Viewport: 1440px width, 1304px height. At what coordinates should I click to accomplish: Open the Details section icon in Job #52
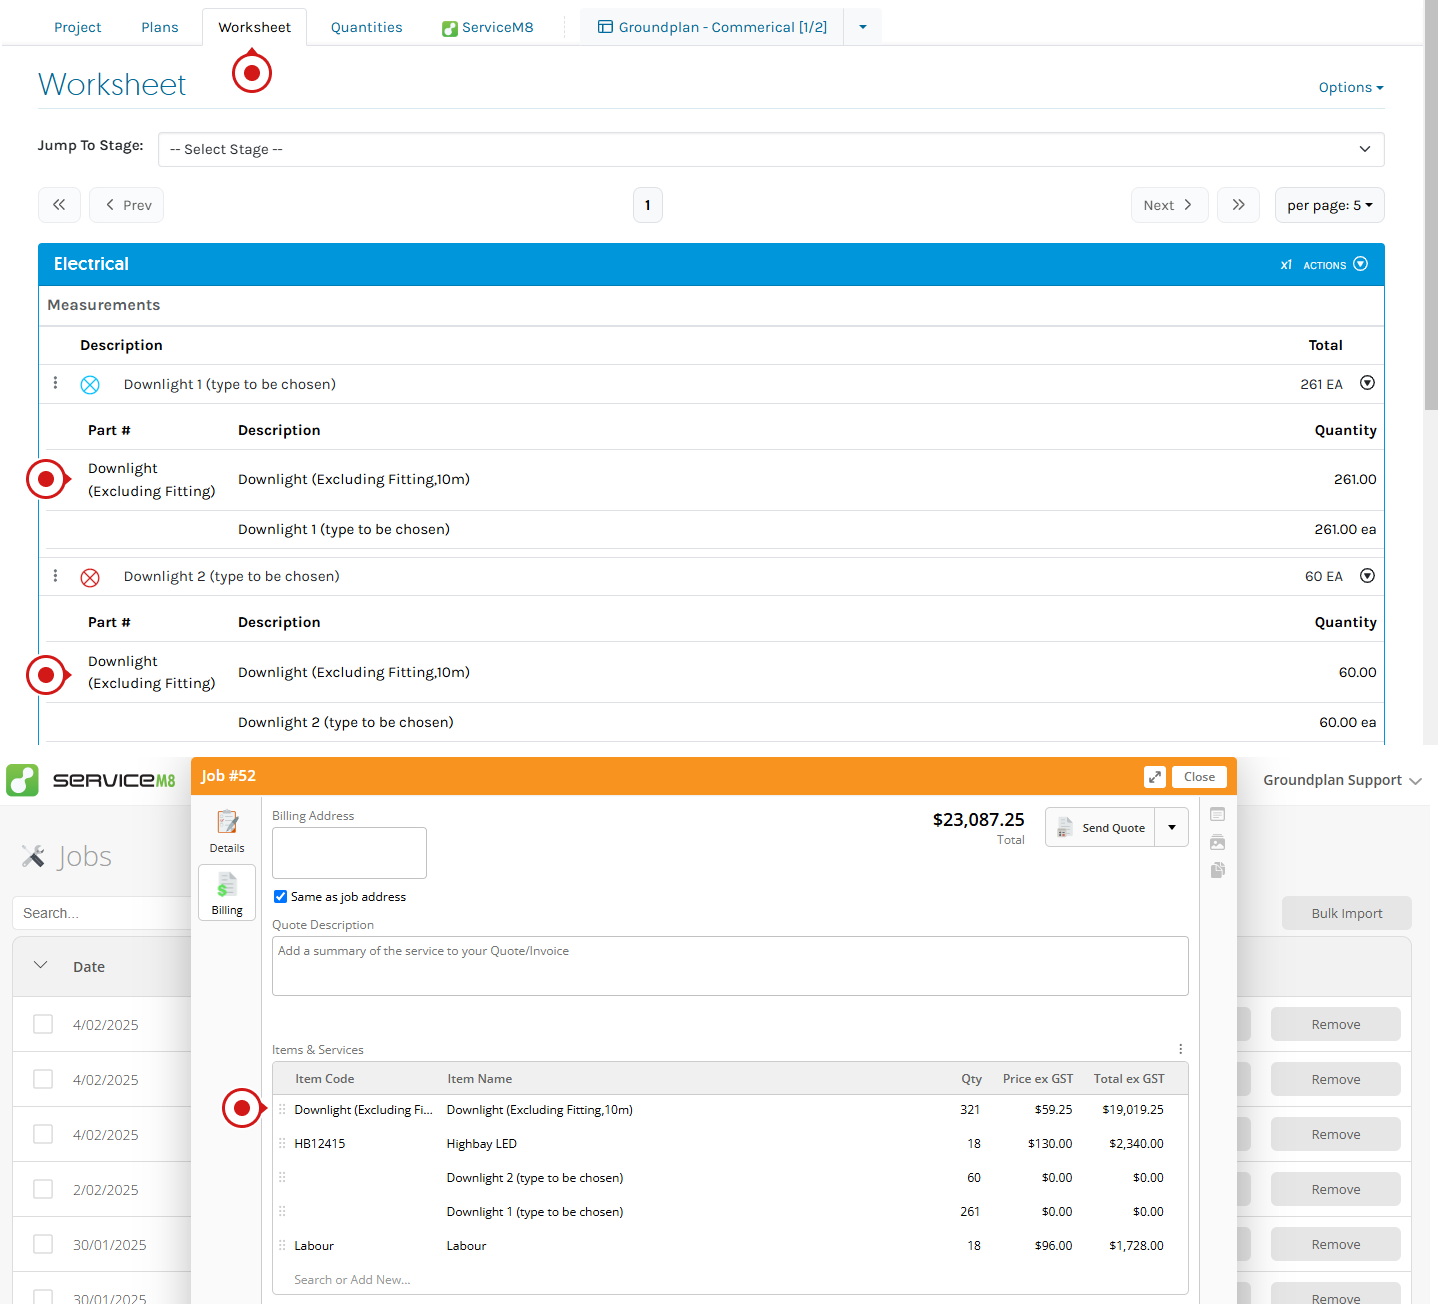tap(227, 831)
